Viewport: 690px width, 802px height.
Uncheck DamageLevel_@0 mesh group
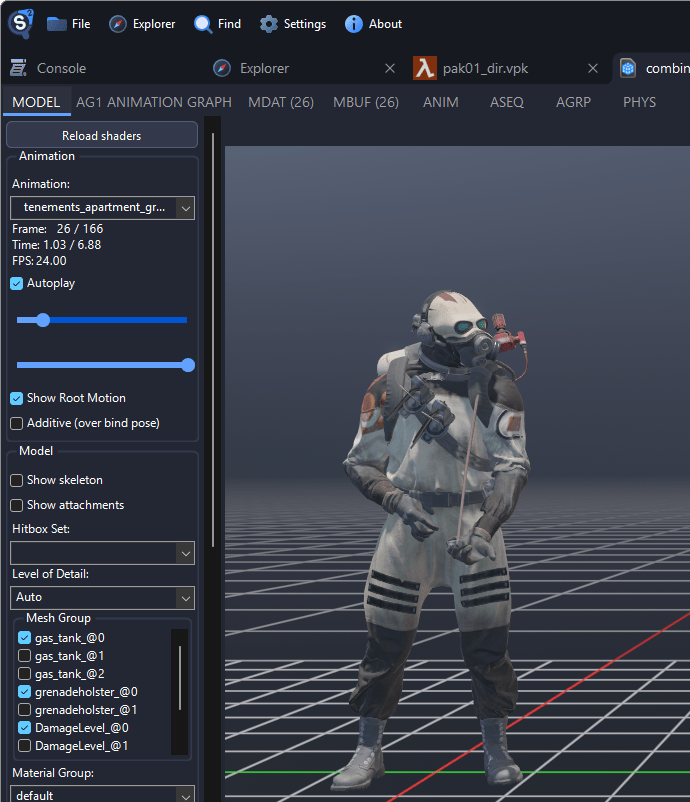[x=24, y=727]
